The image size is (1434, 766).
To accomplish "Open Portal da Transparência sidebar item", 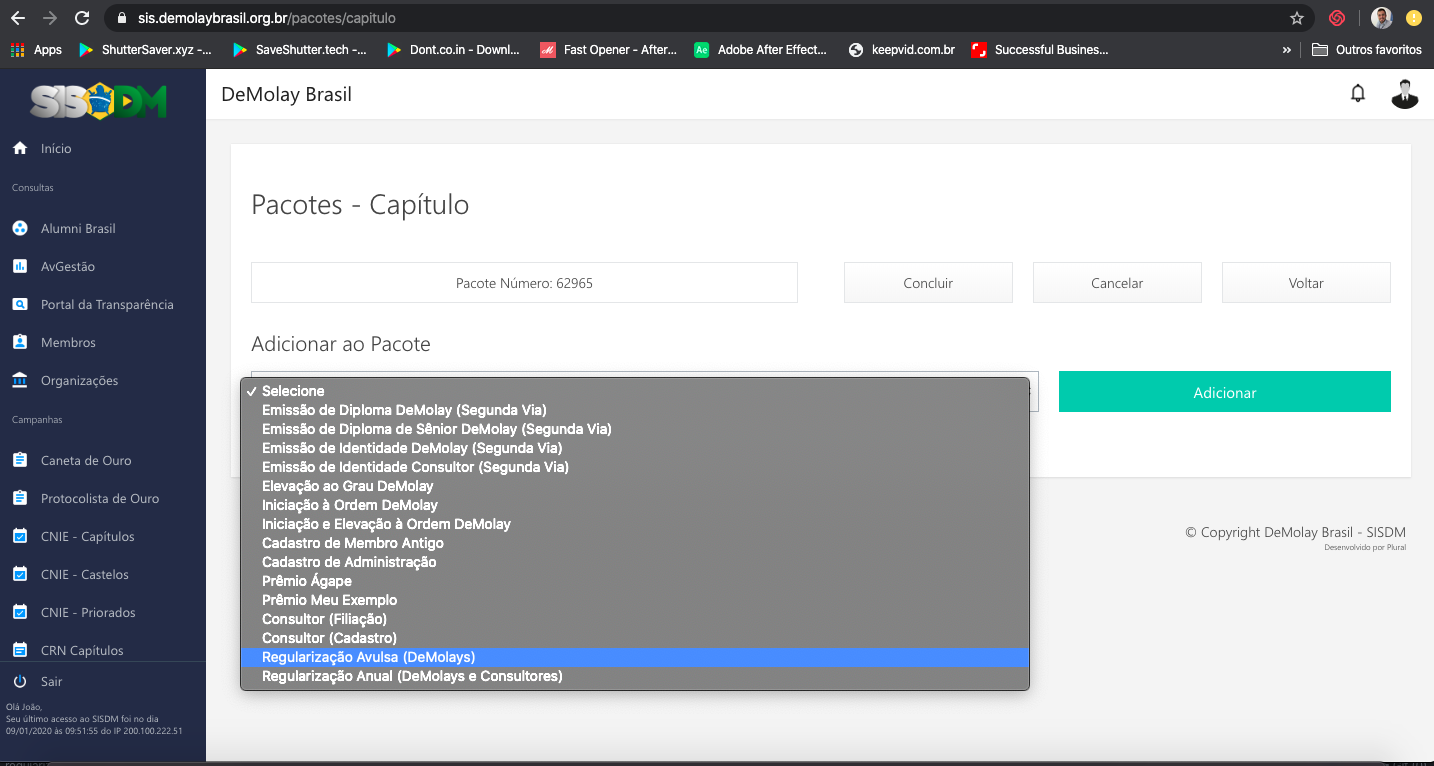I will 107,304.
